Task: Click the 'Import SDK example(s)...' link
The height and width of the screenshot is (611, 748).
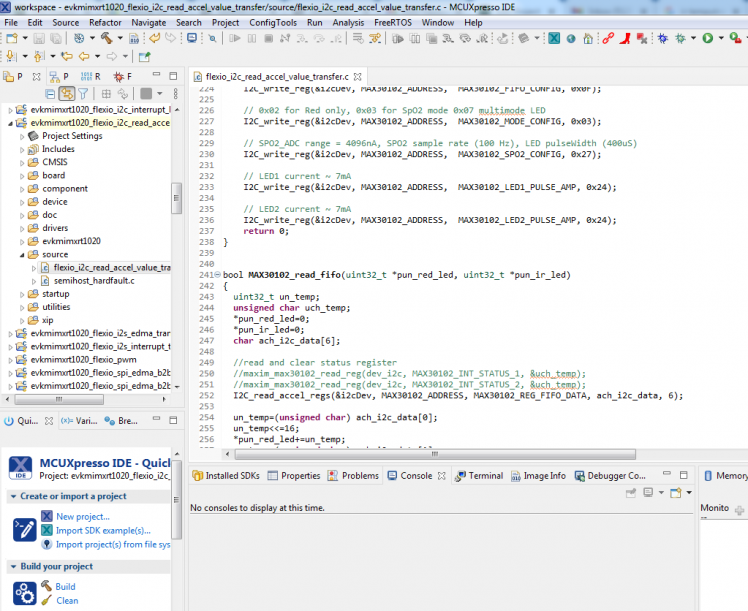Action: coord(103,530)
